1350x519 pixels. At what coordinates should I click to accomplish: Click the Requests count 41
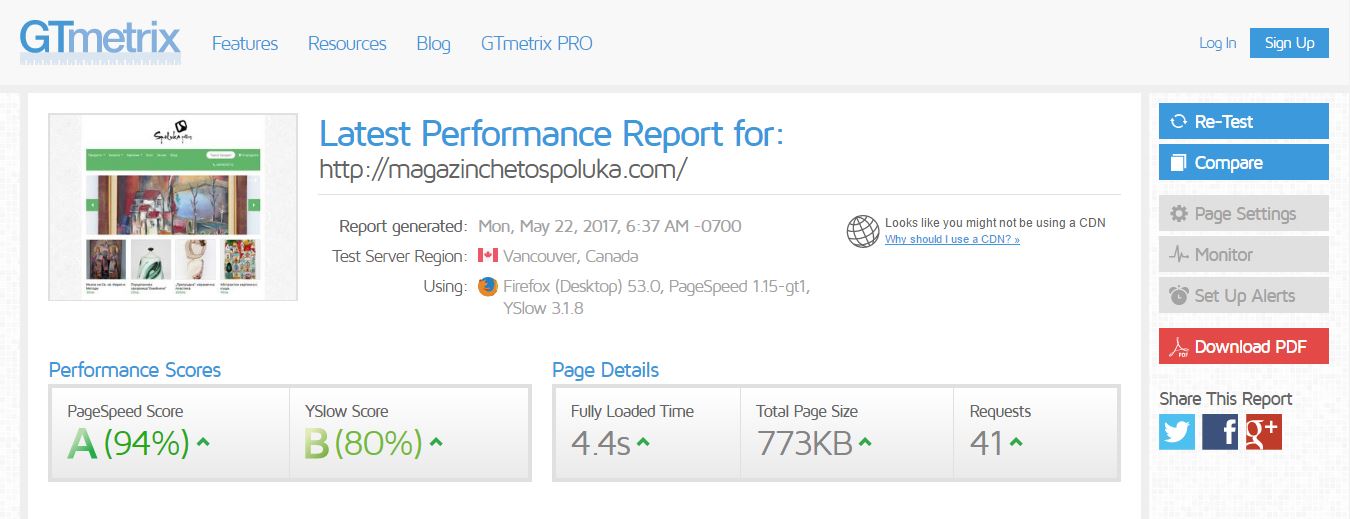tap(986, 443)
